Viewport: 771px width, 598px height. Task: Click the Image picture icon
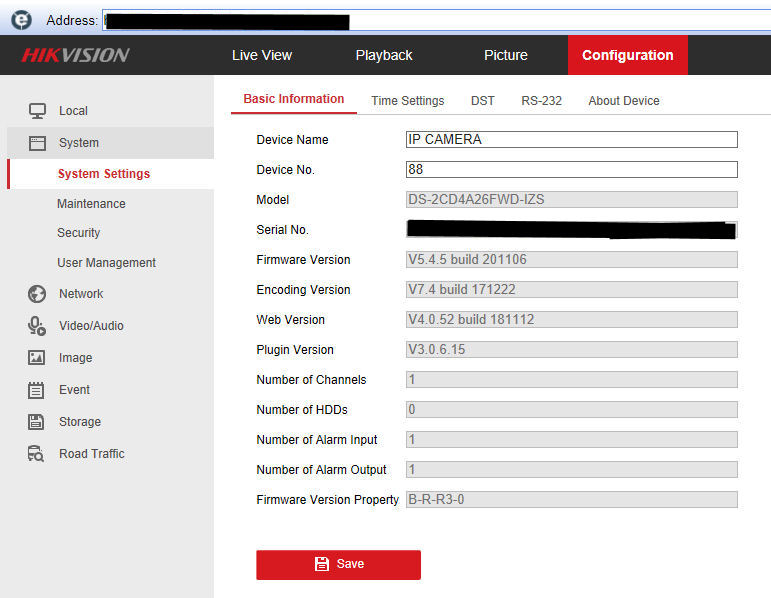pos(37,358)
